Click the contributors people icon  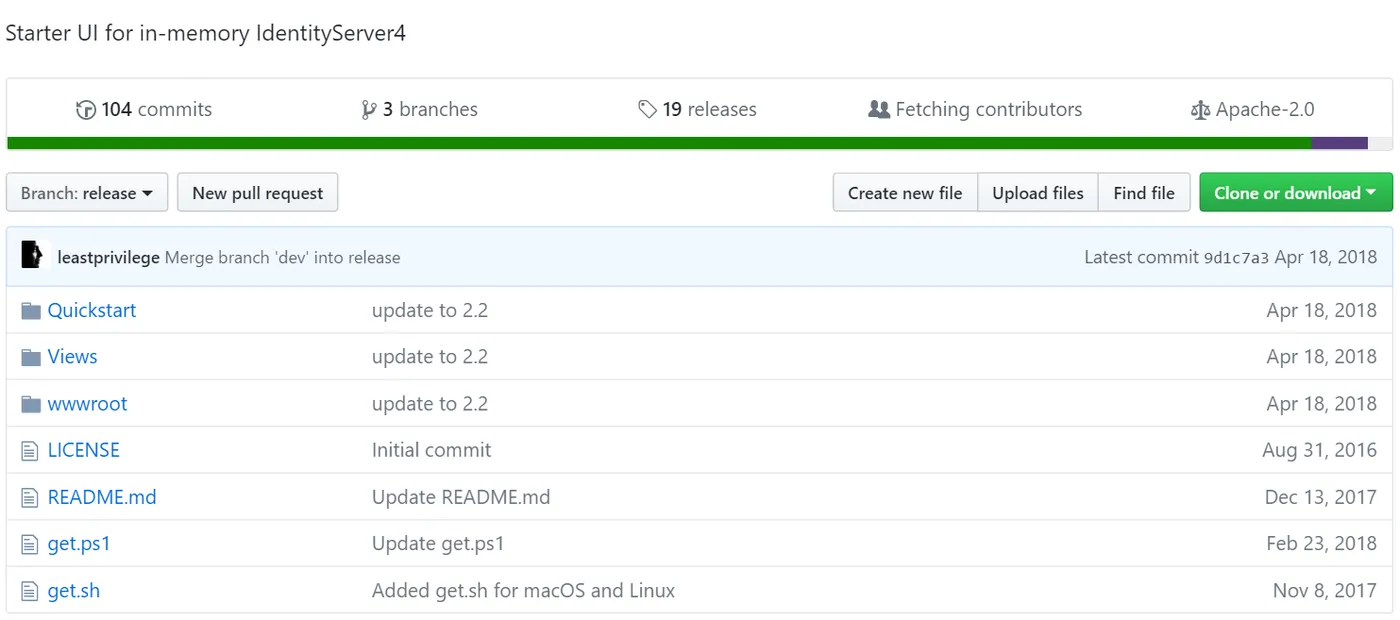click(879, 110)
